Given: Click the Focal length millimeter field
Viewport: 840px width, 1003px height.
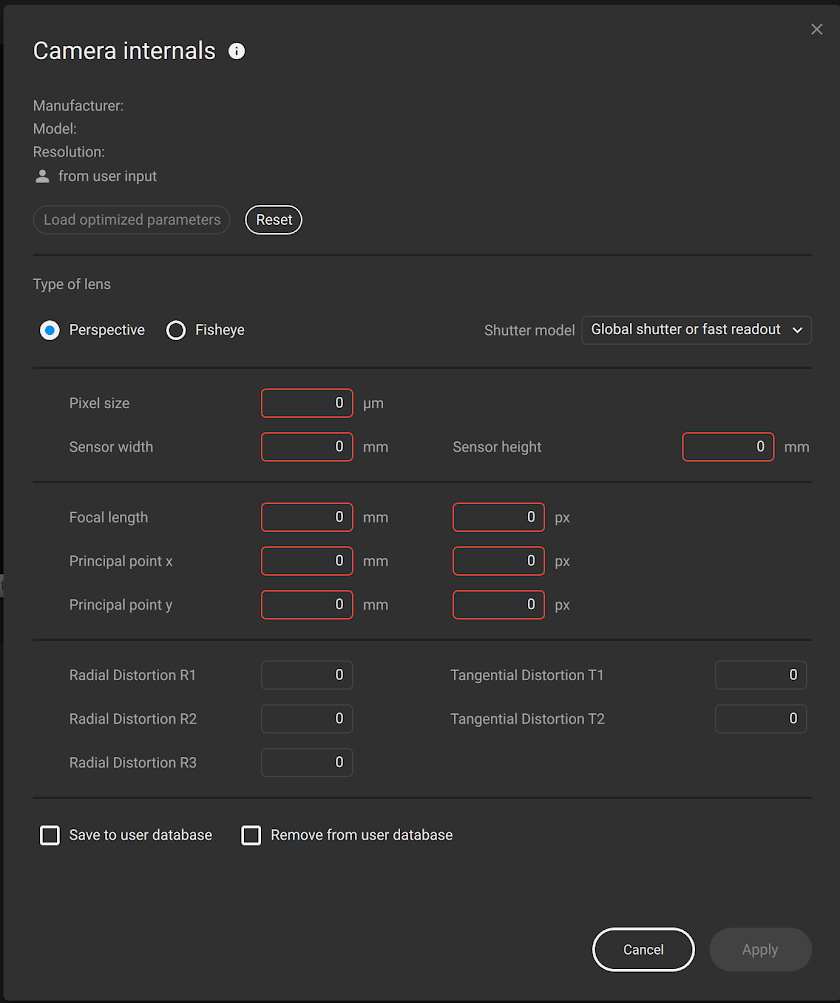Looking at the screenshot, I should coord(307,517).
